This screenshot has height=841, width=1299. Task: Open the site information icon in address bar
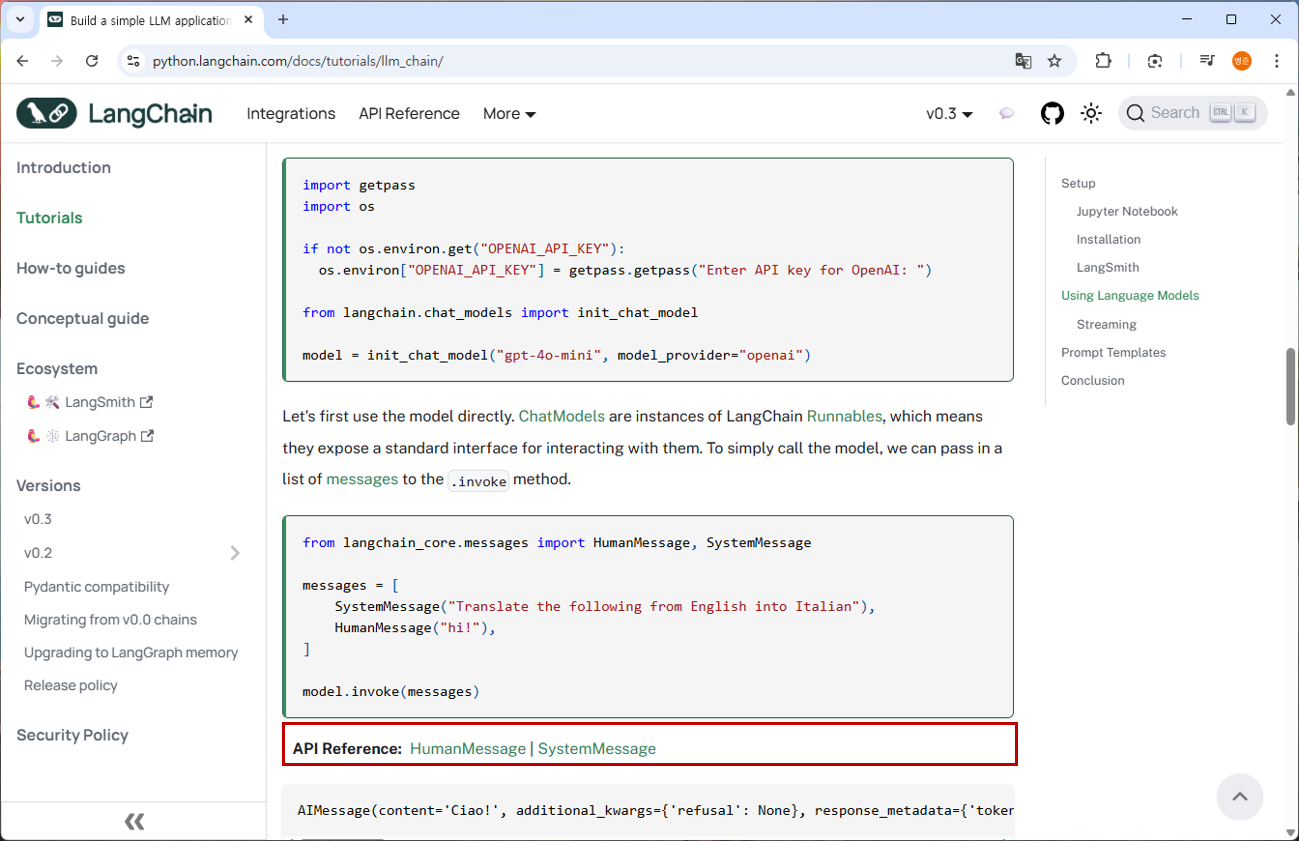click(x=133, y=61)
